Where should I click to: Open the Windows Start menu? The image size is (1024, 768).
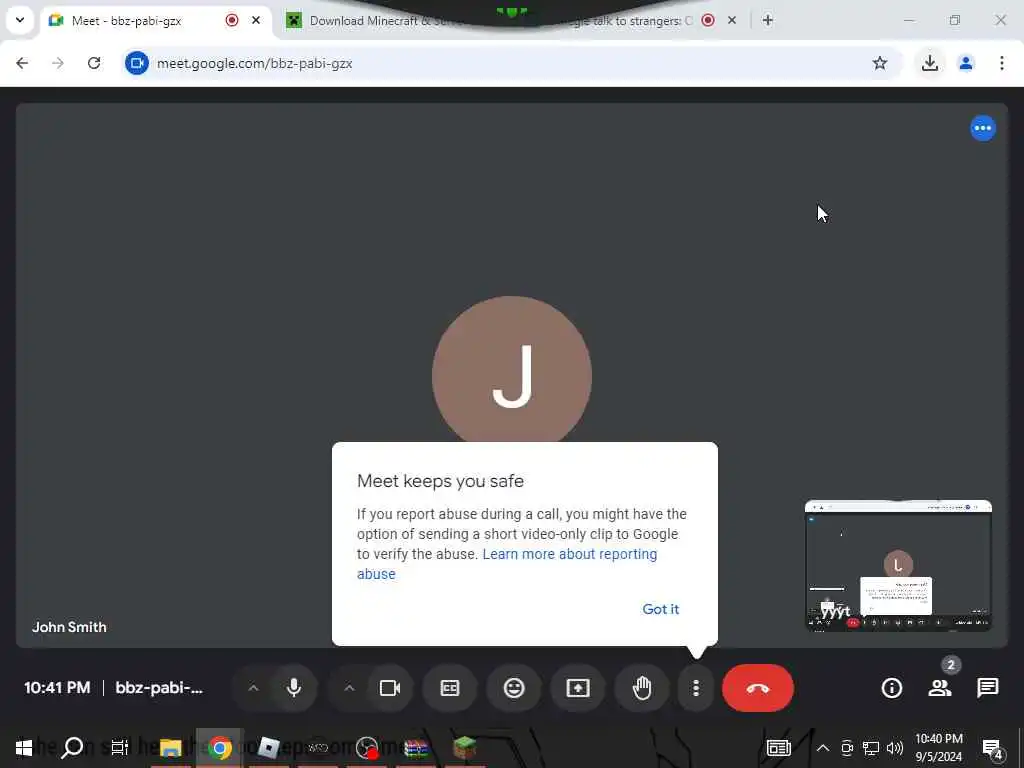24,748
